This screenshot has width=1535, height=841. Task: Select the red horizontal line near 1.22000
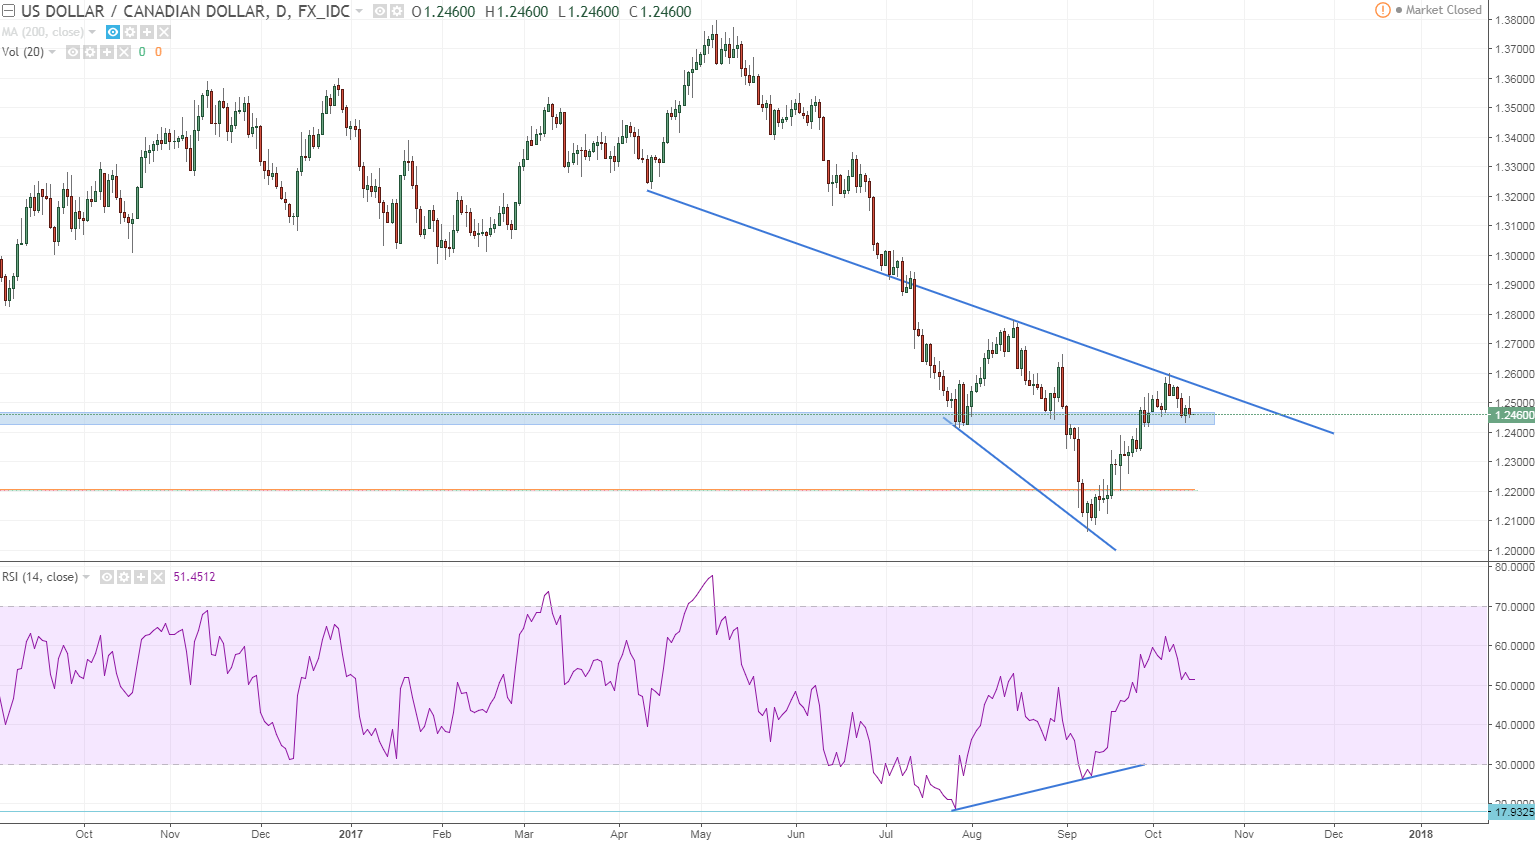(598, 490)
